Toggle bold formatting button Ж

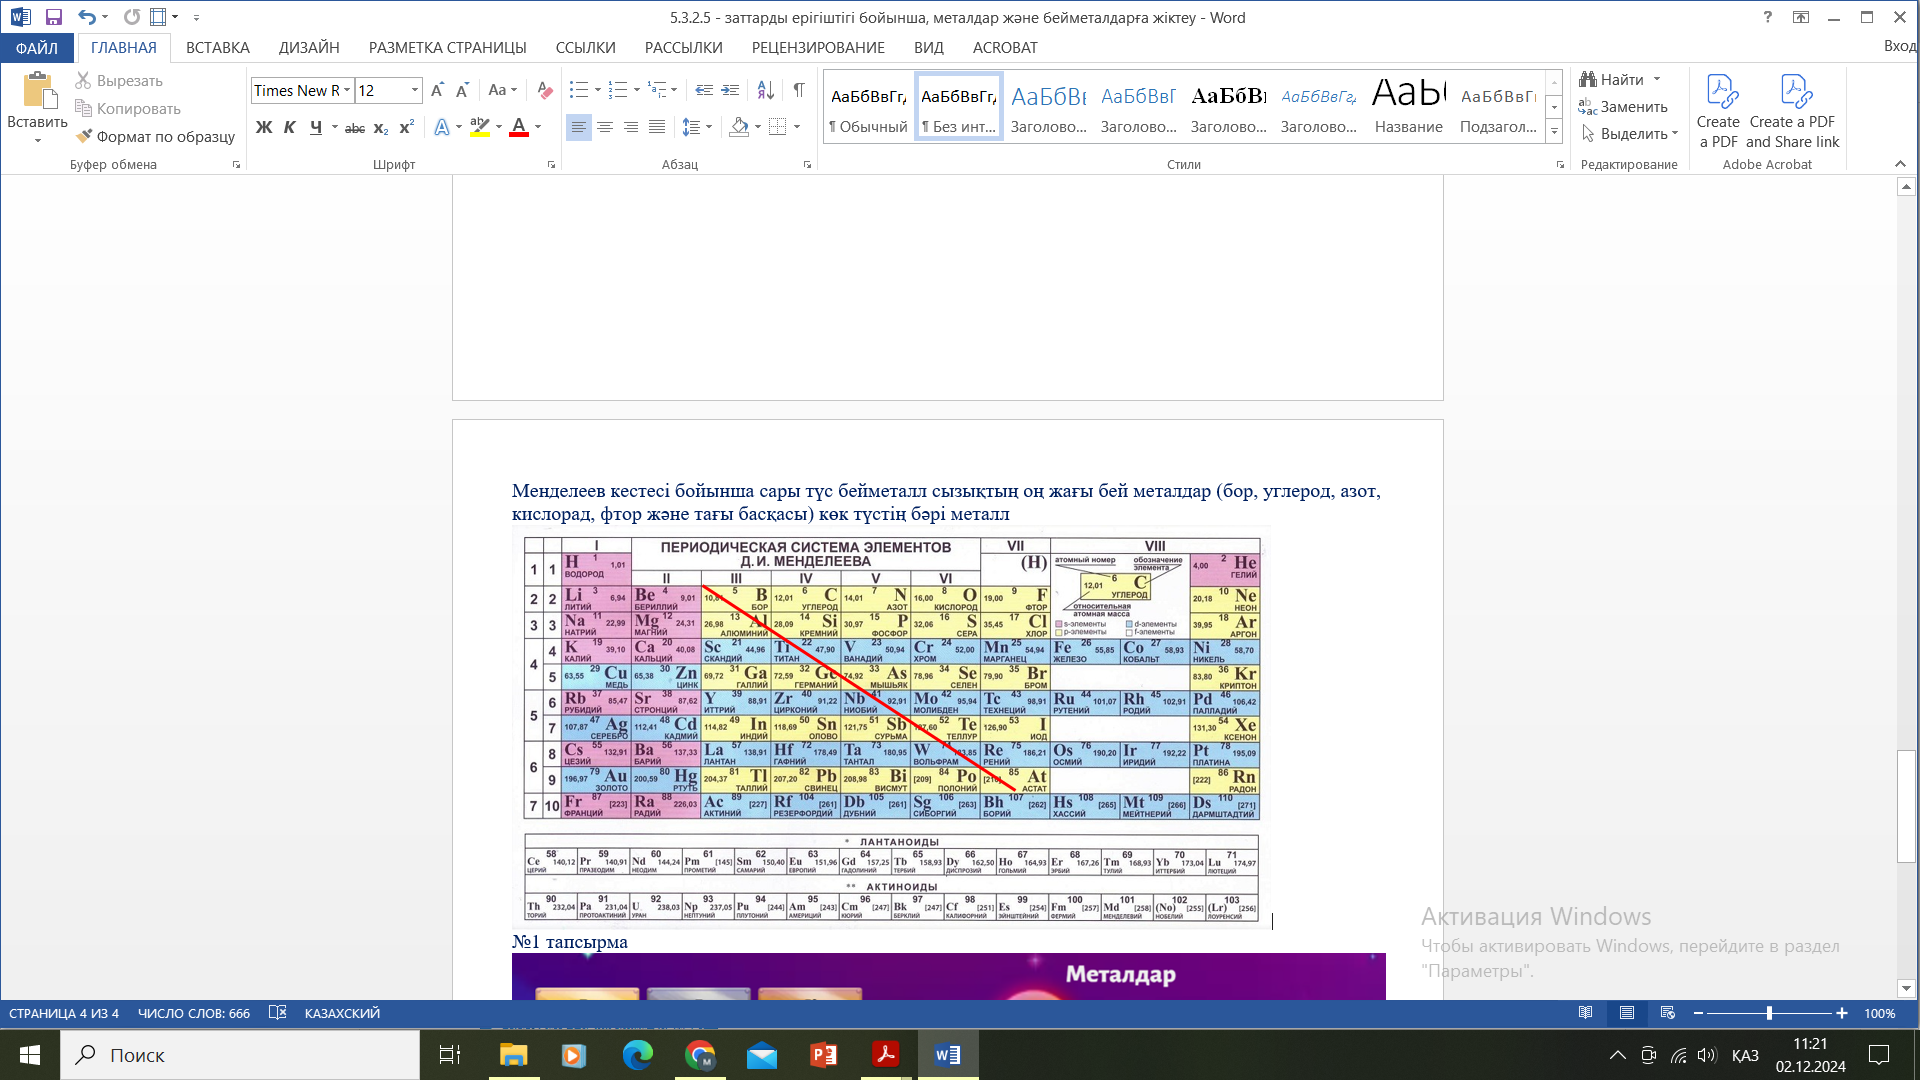(264, 127)
